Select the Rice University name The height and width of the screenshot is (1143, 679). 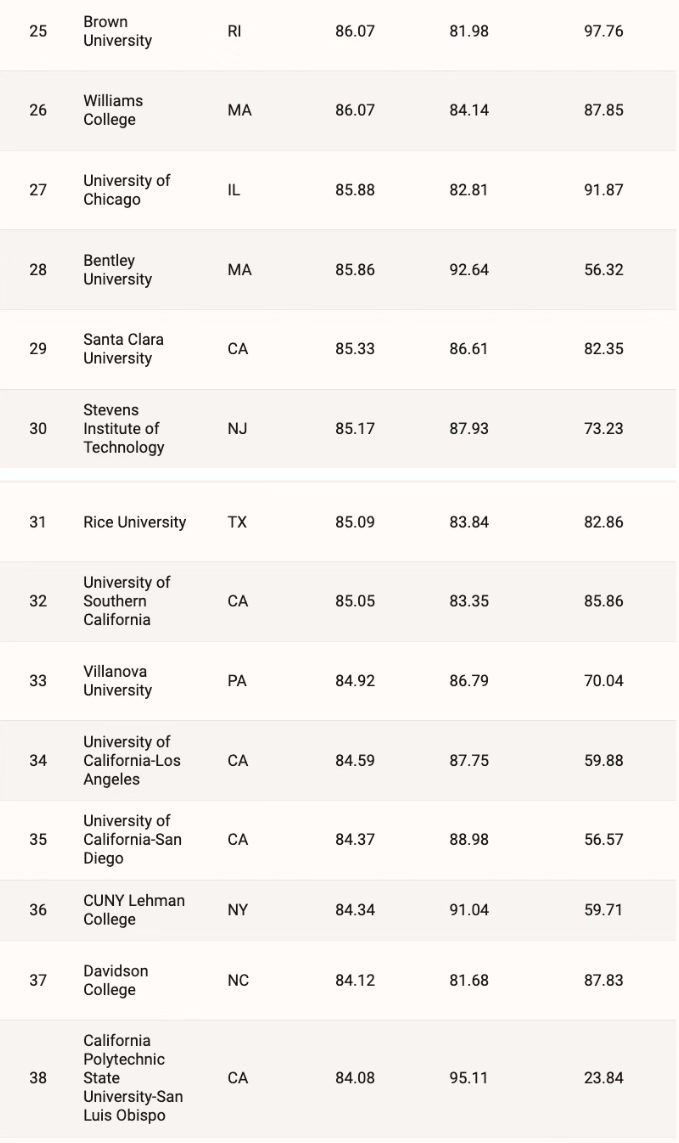135,522
